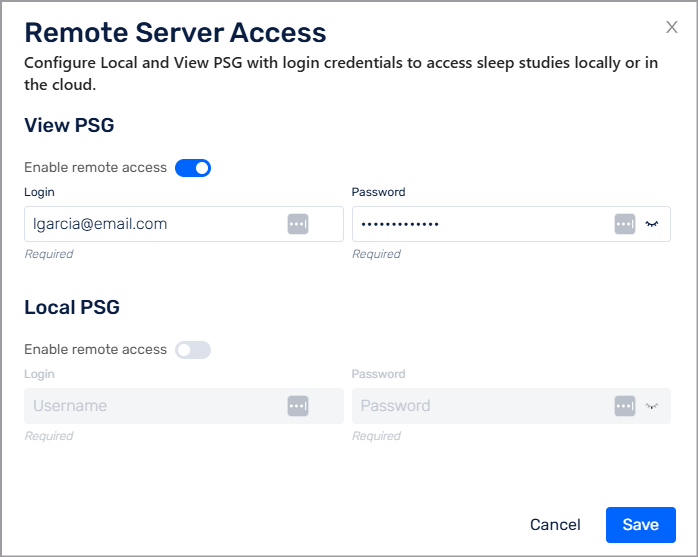Click the Local PSG Password field
The width and height of the screenshot is (698, 557).
pos(511,406)
